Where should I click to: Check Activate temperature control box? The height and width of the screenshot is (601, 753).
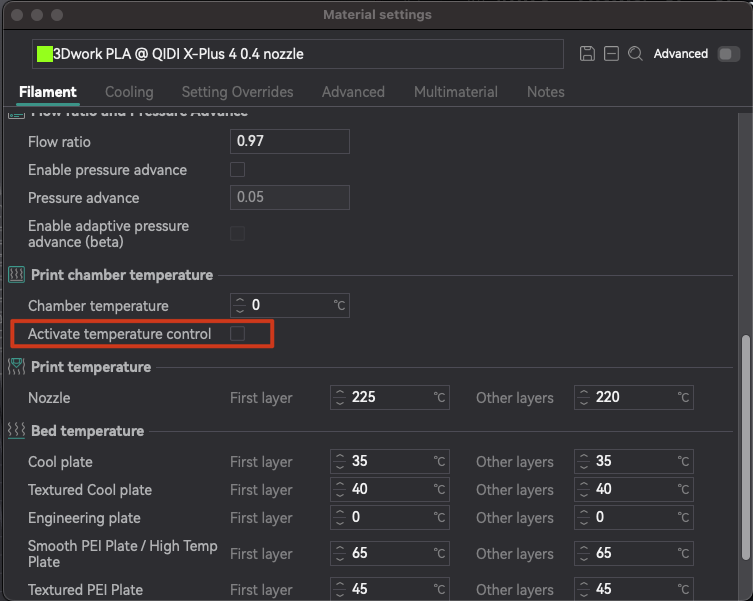[237, 334]
